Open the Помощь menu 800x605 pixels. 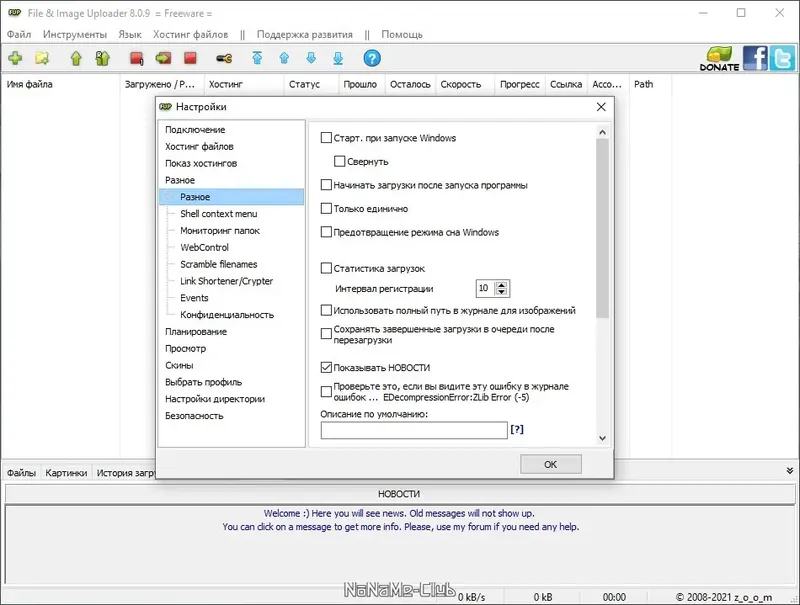(402, 34)
